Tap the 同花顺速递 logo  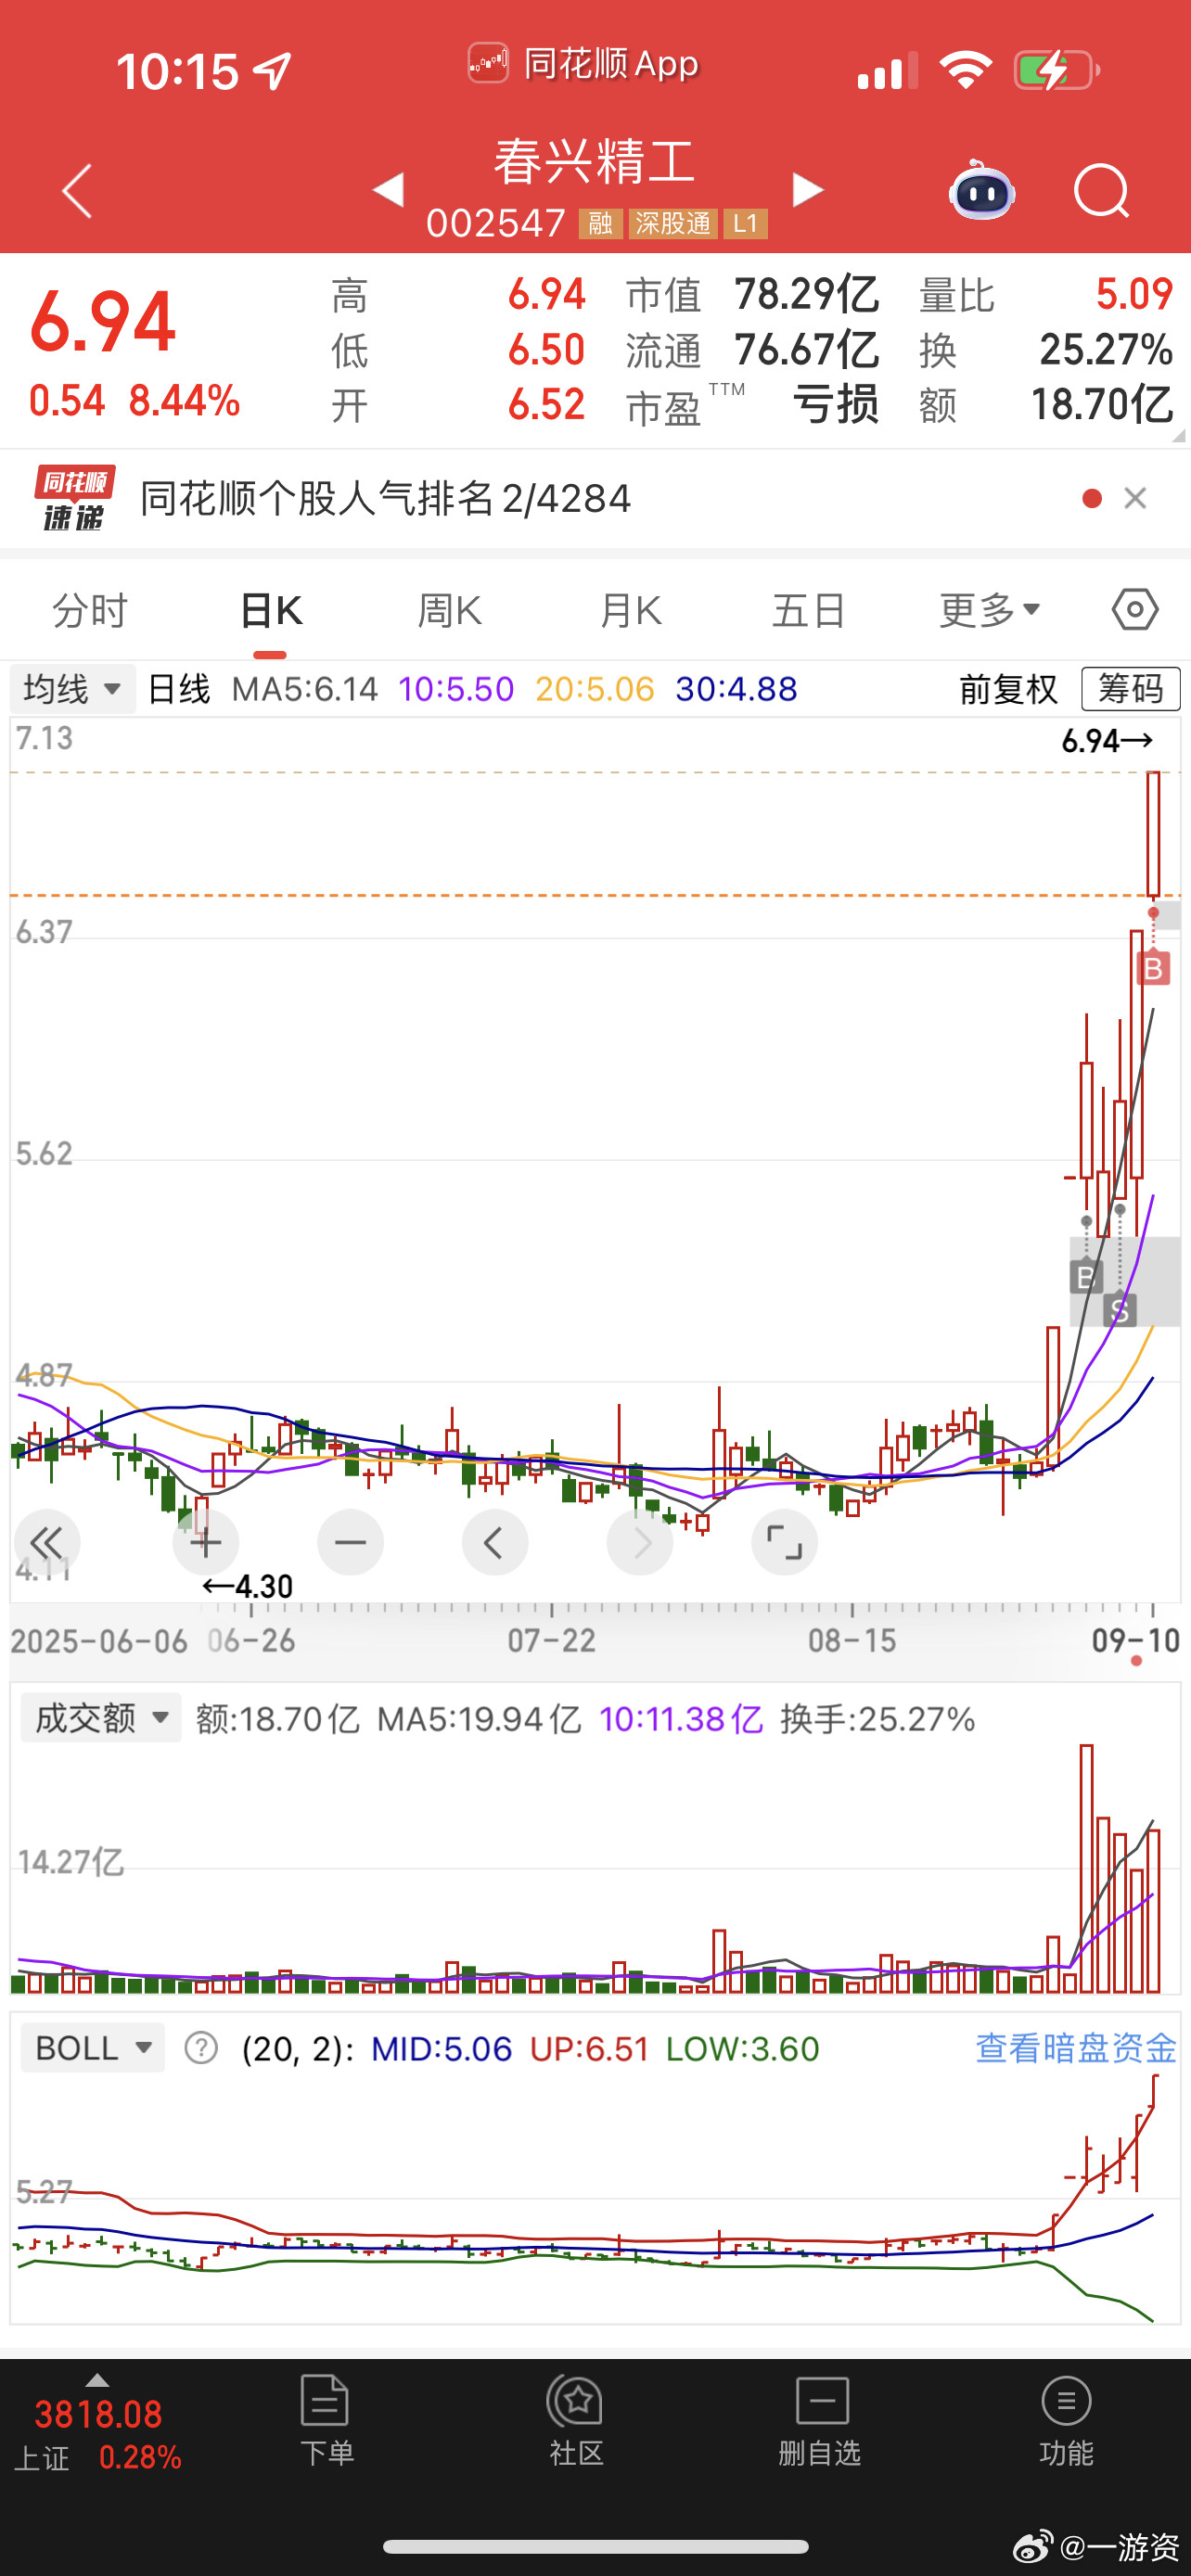(74, 498)
